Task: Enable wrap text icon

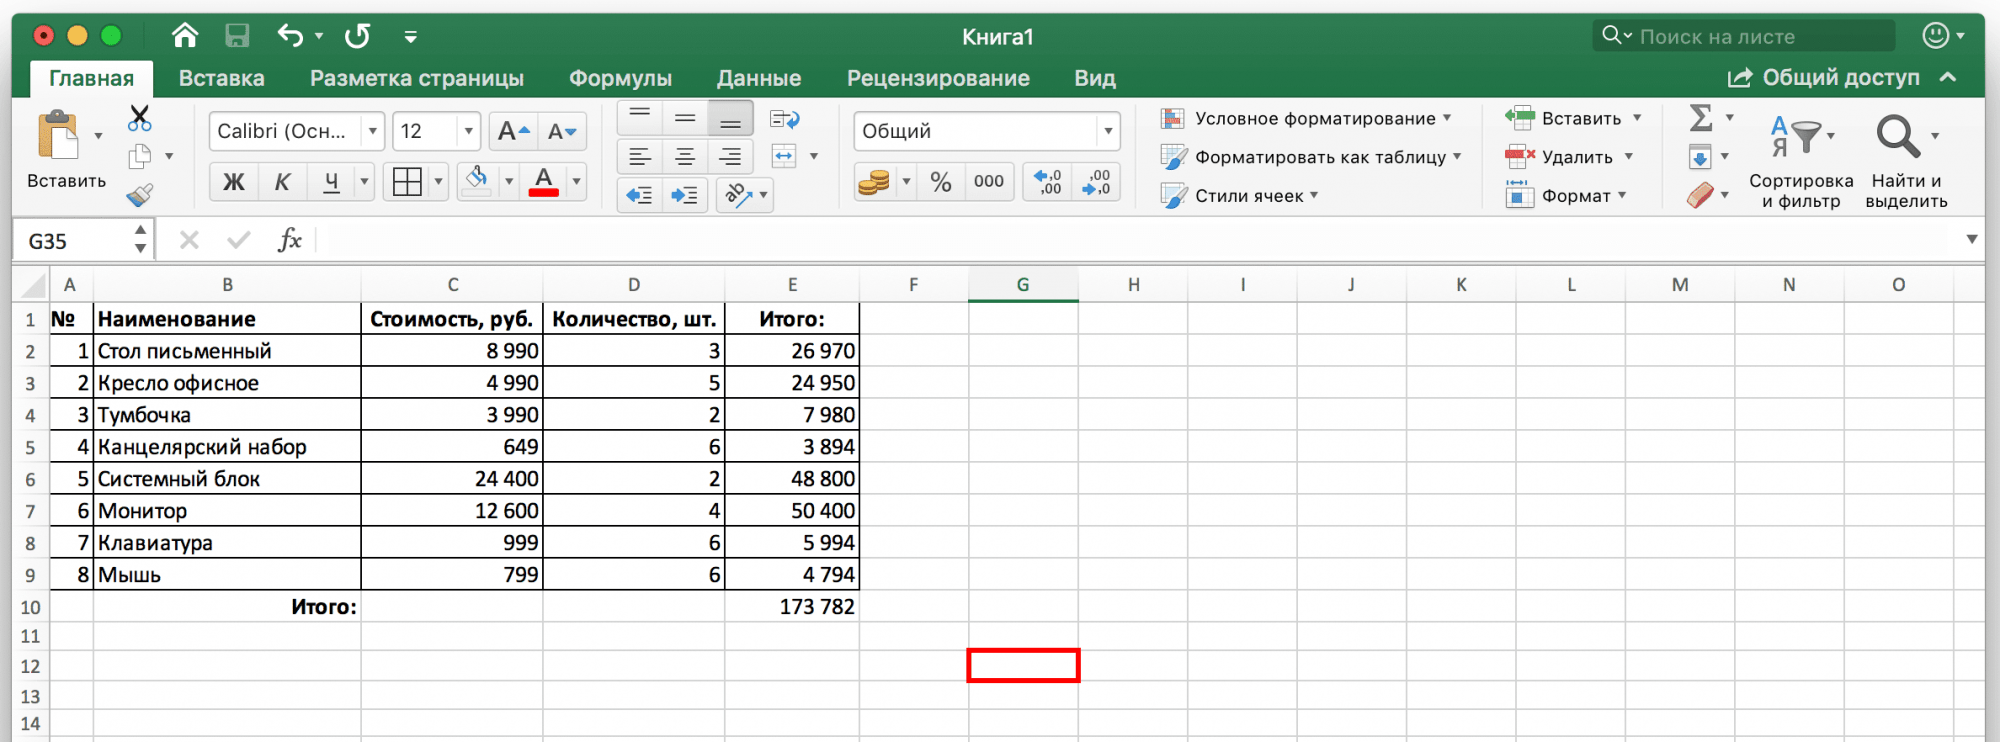Action: point(785,119)
